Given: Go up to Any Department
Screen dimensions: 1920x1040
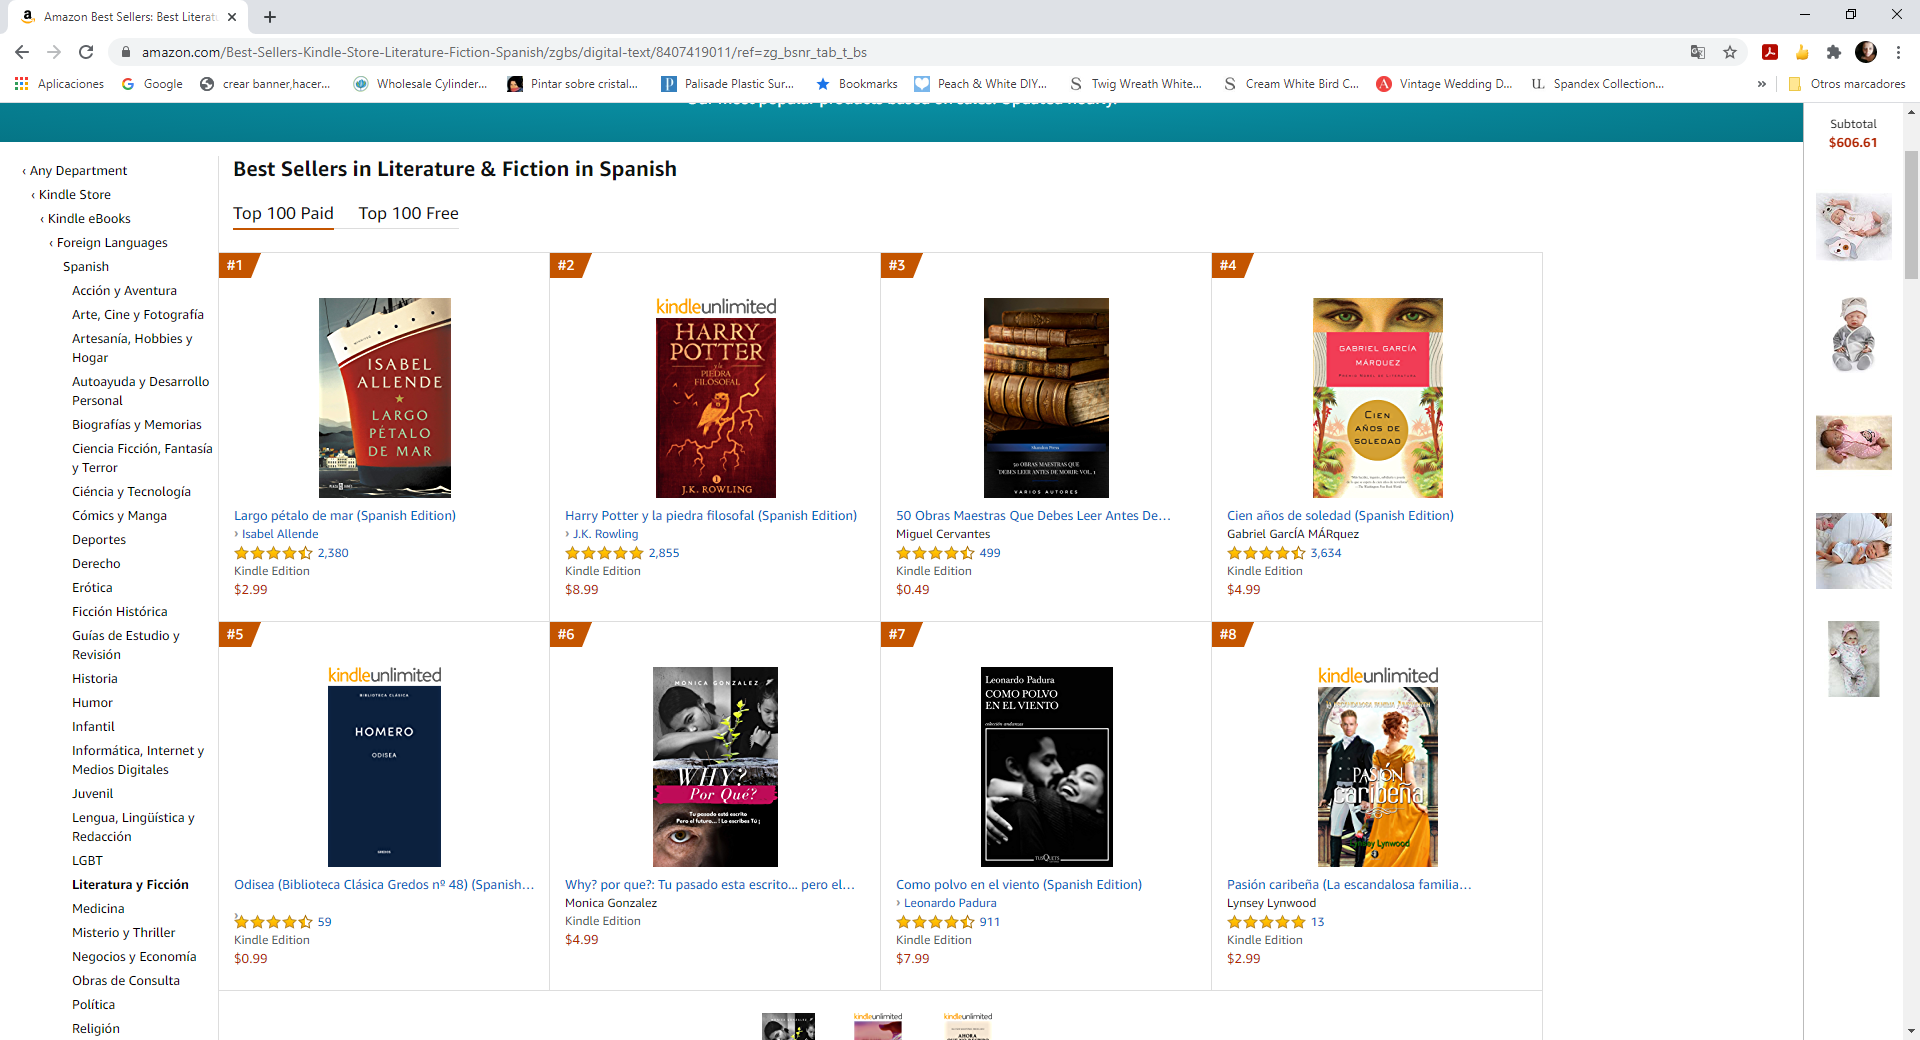Looking at the screenshot, I should coord(78,171).
